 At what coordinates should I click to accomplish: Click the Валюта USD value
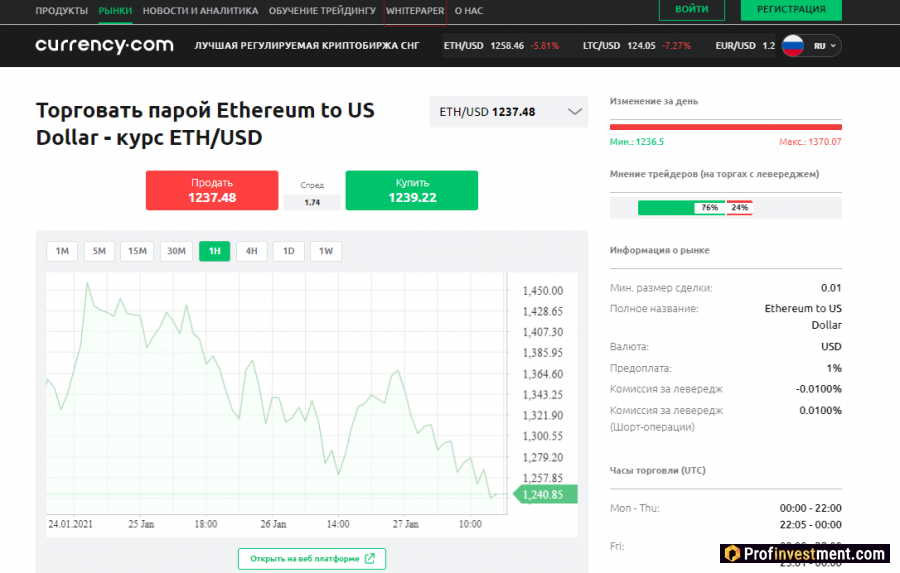point(831,346)
